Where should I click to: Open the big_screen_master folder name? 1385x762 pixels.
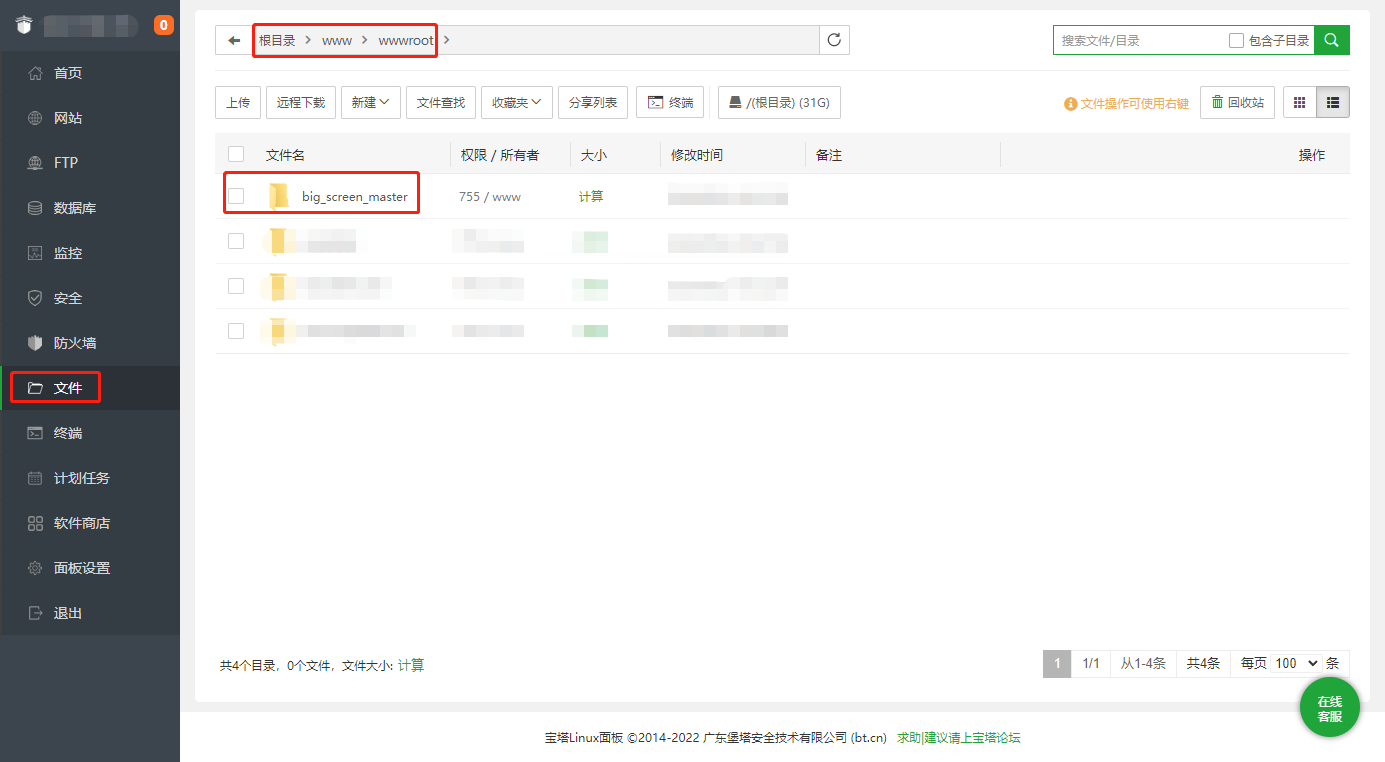(355, 197)
